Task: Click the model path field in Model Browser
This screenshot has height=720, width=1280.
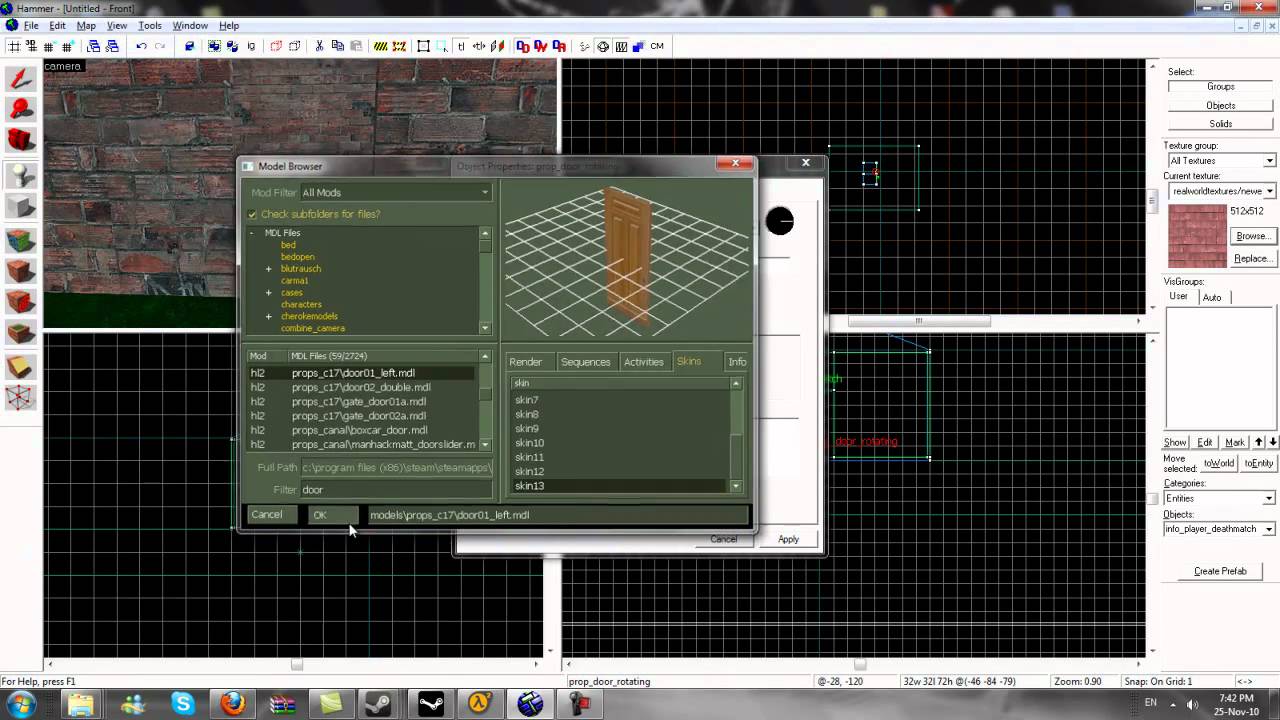Action: point(557,515)
